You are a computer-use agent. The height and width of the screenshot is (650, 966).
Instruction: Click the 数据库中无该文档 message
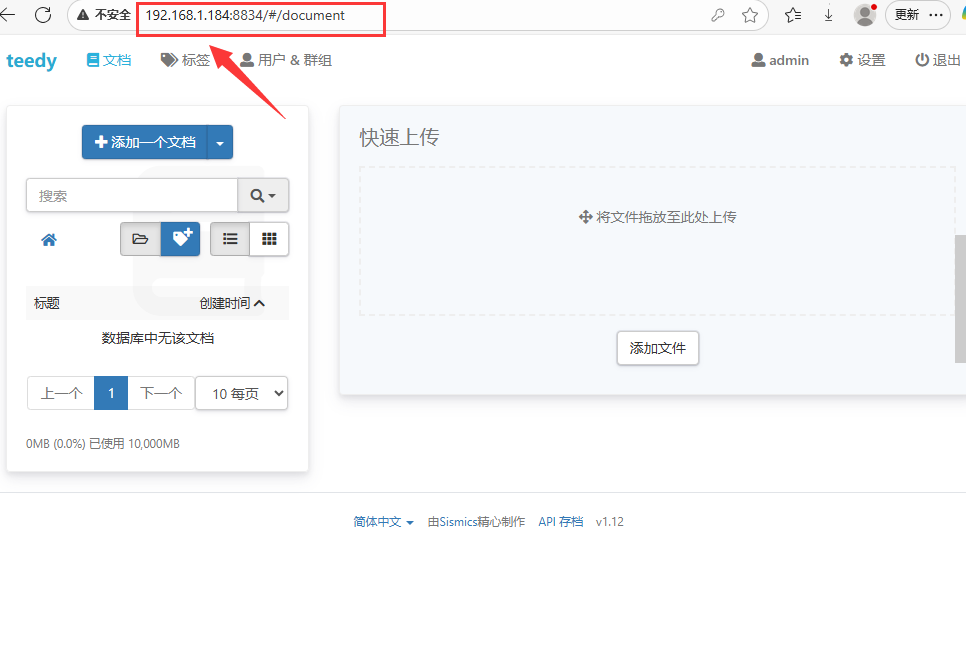click(x=158, y=338)
